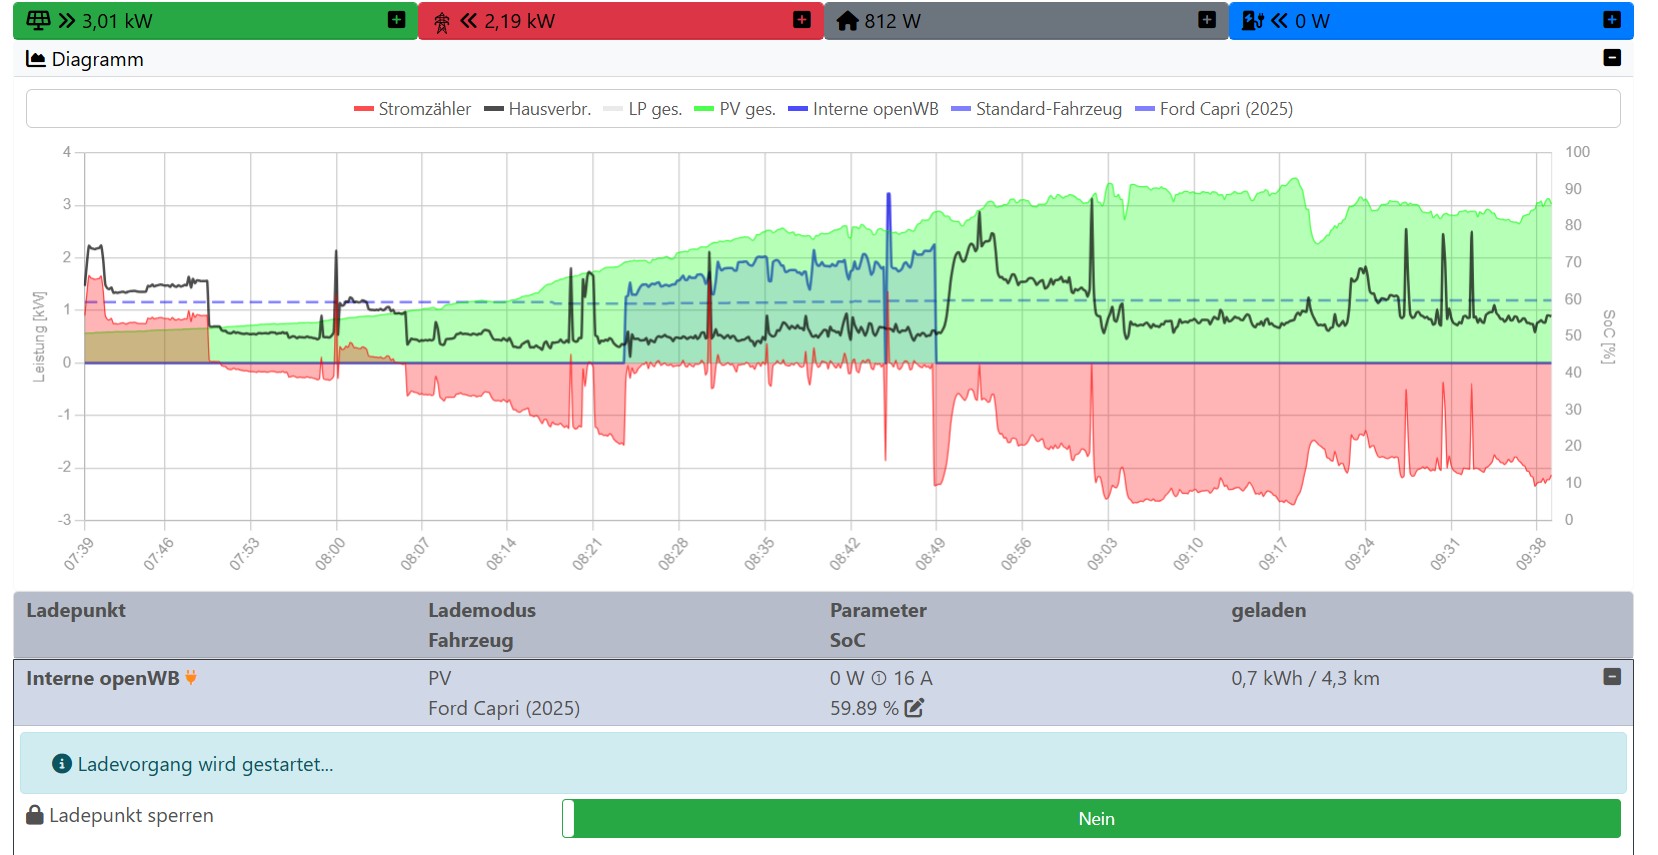The image size is (1658, 855).
Task: Toggle Stromzähler series visibility in legend
Action: 412,109
